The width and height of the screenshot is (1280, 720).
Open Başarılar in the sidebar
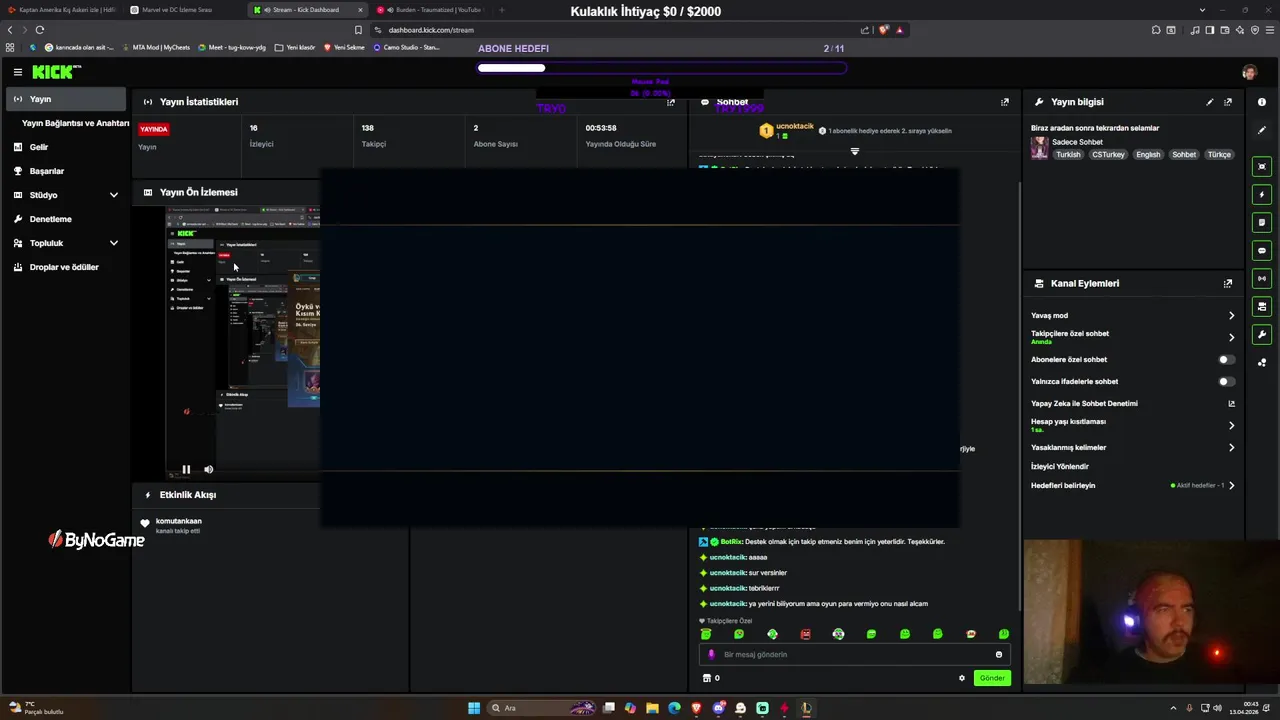click(66, 171)
